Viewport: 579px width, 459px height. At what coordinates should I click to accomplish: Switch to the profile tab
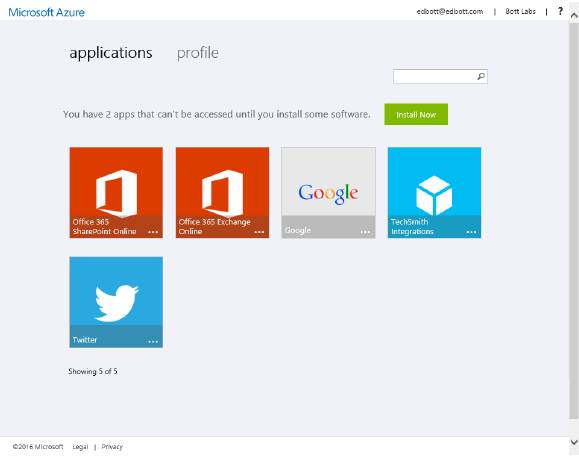(198, 53)
